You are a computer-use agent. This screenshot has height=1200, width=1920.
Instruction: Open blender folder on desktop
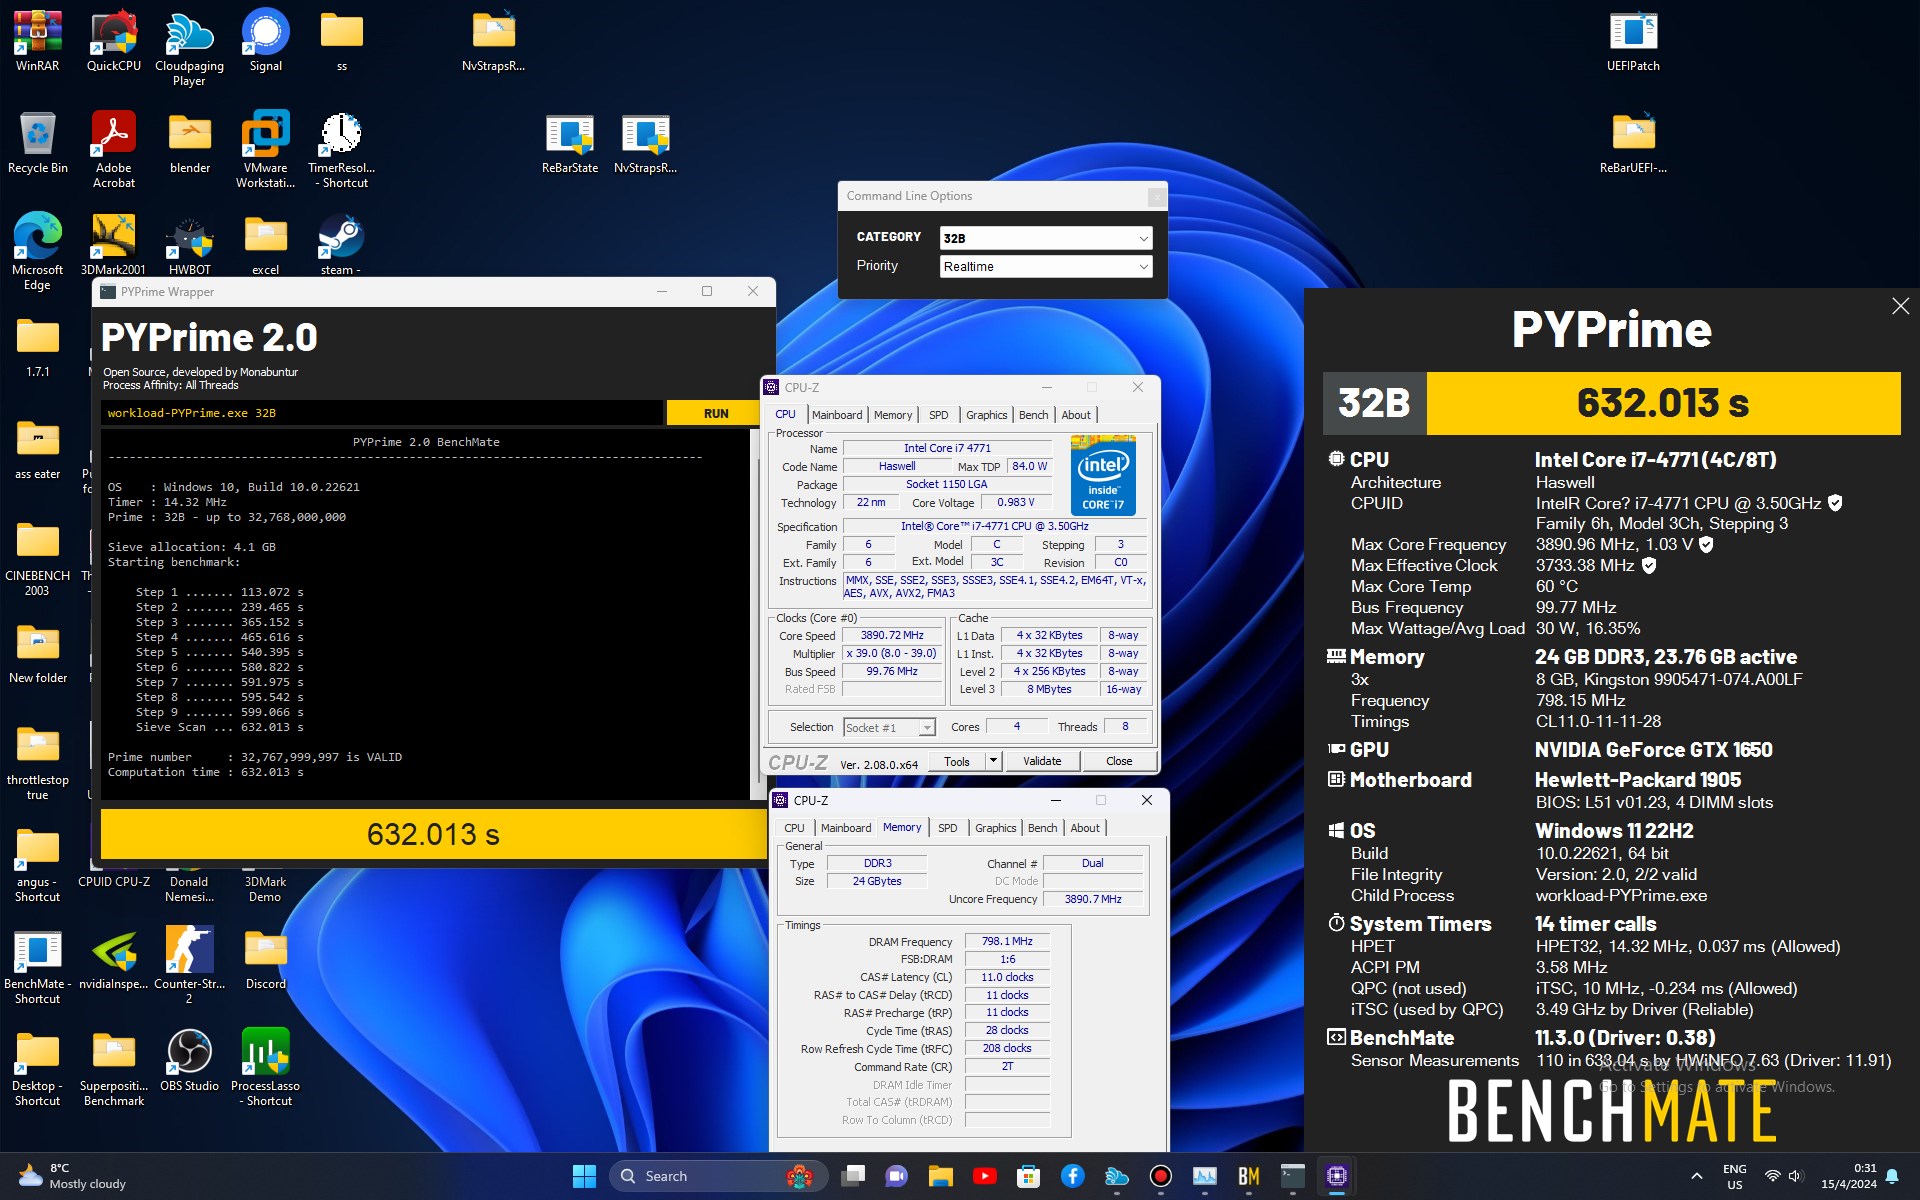click(189, 143)
